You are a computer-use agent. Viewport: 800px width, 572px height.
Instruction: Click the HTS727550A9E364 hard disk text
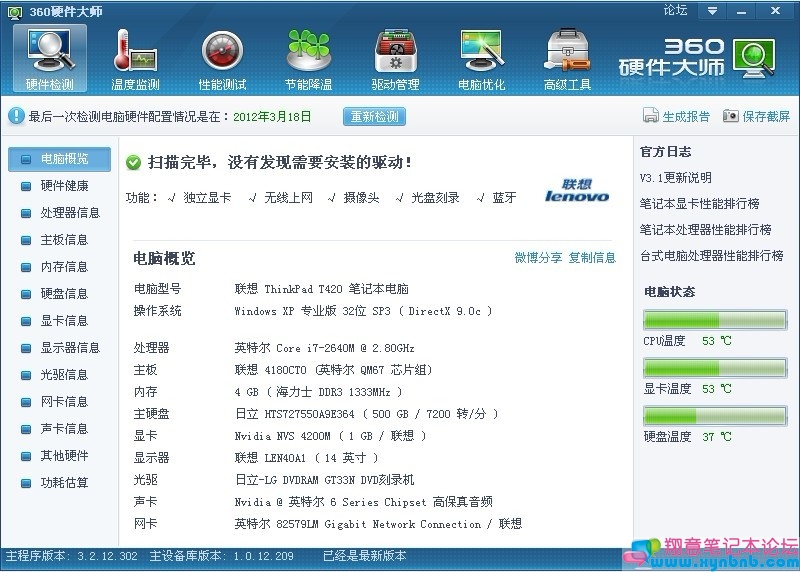click(x=366, y=414)
